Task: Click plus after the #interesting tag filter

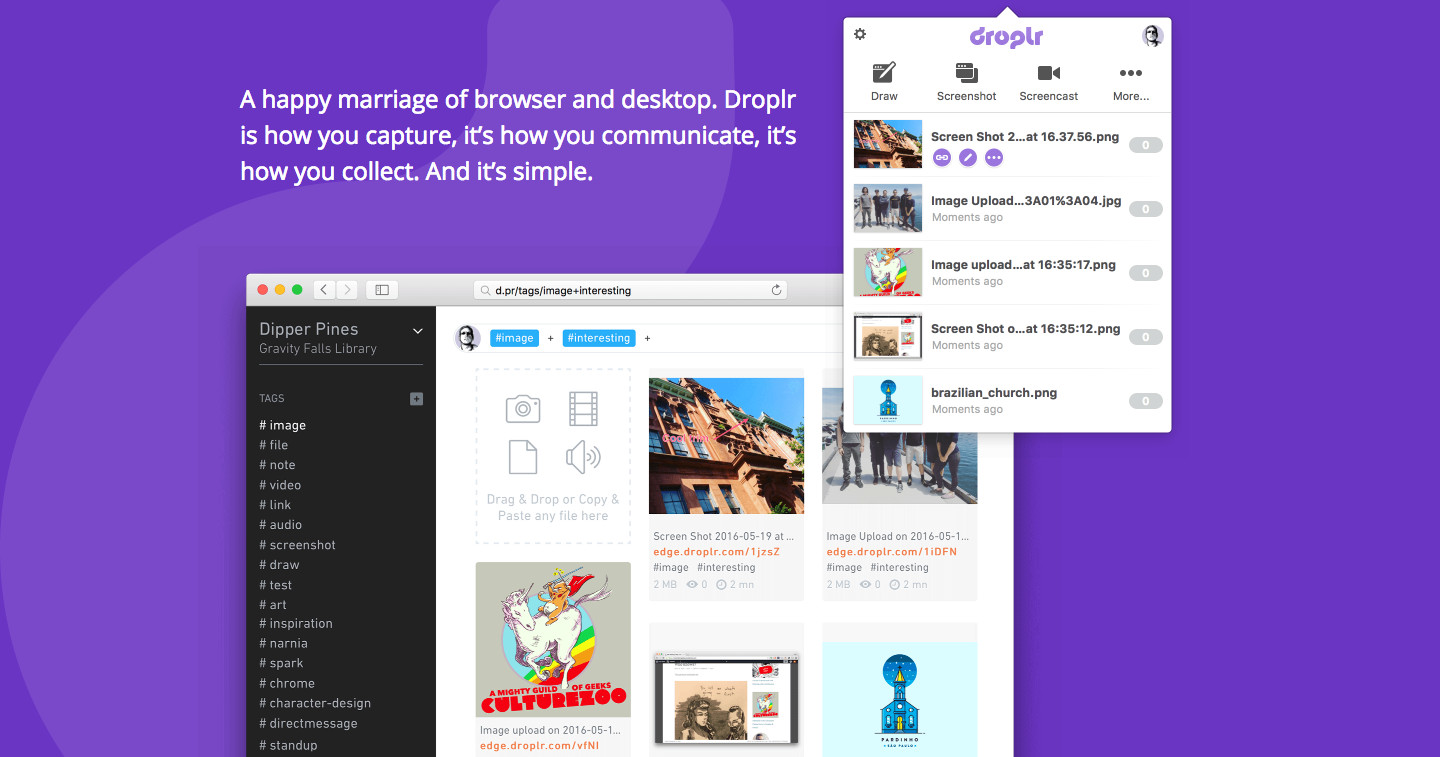Action: point(647,338)
